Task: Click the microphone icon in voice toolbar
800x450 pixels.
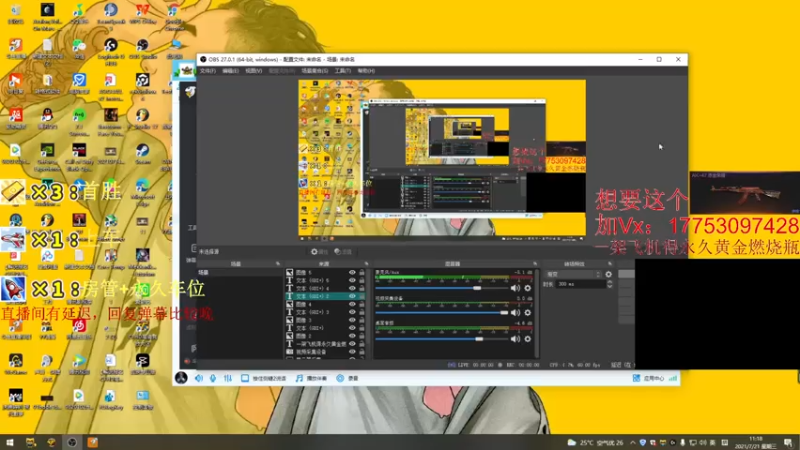Action: [213, 378]
